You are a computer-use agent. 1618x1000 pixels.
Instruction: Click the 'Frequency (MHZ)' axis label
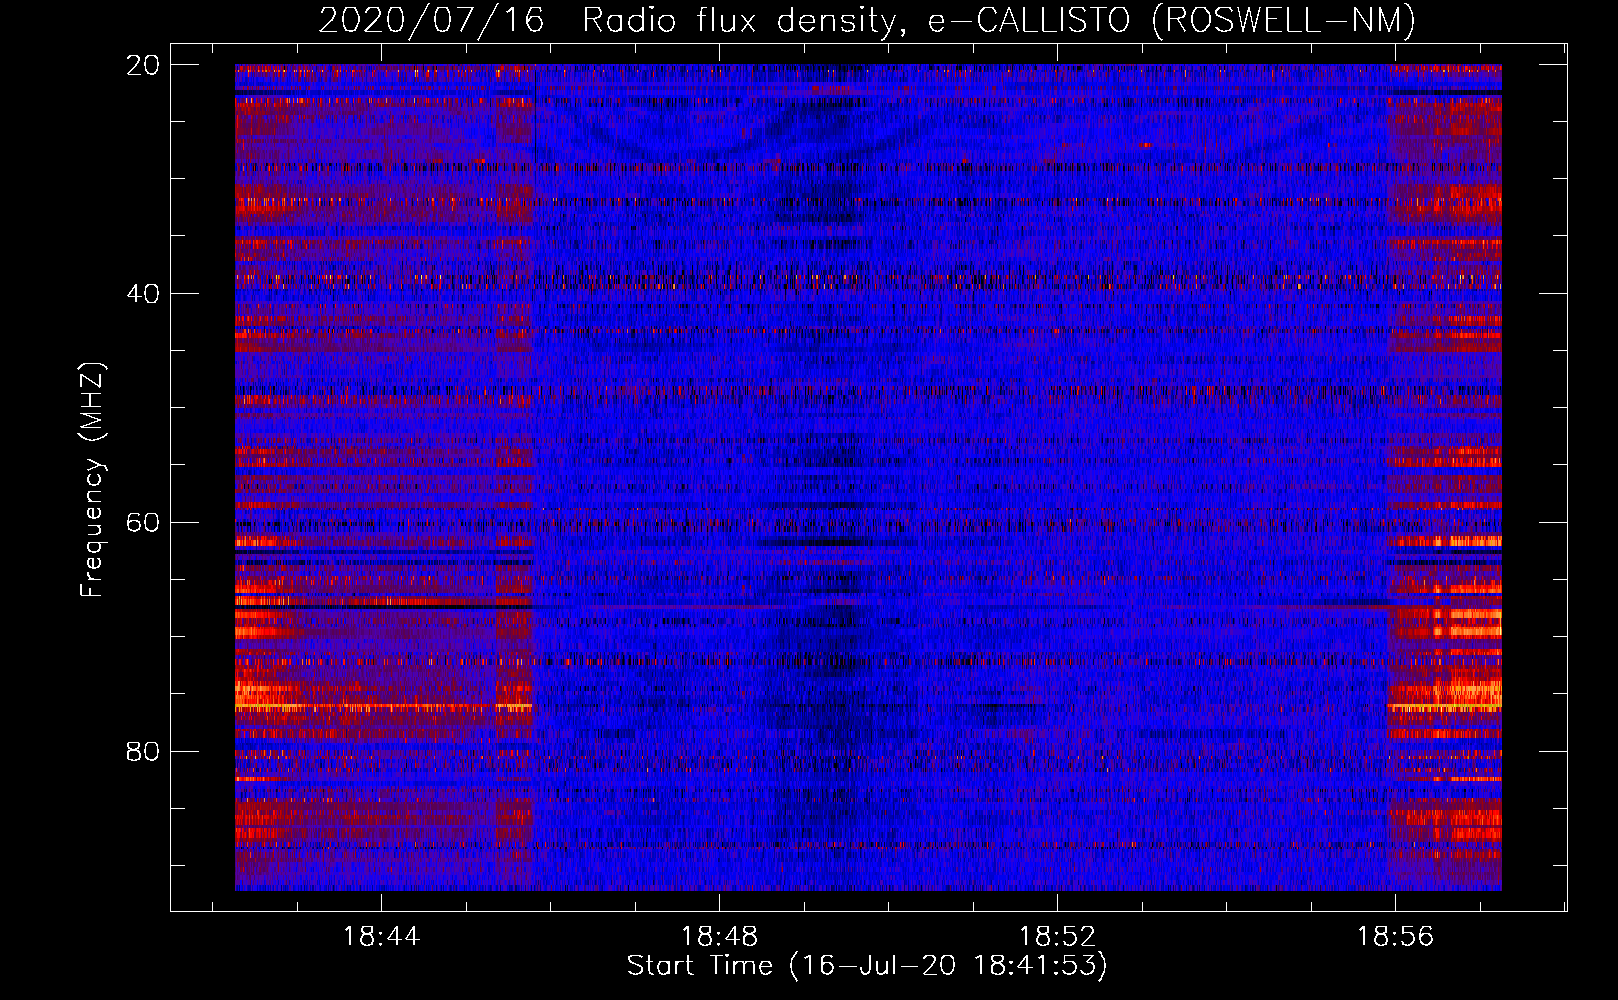tap(92, 480)
